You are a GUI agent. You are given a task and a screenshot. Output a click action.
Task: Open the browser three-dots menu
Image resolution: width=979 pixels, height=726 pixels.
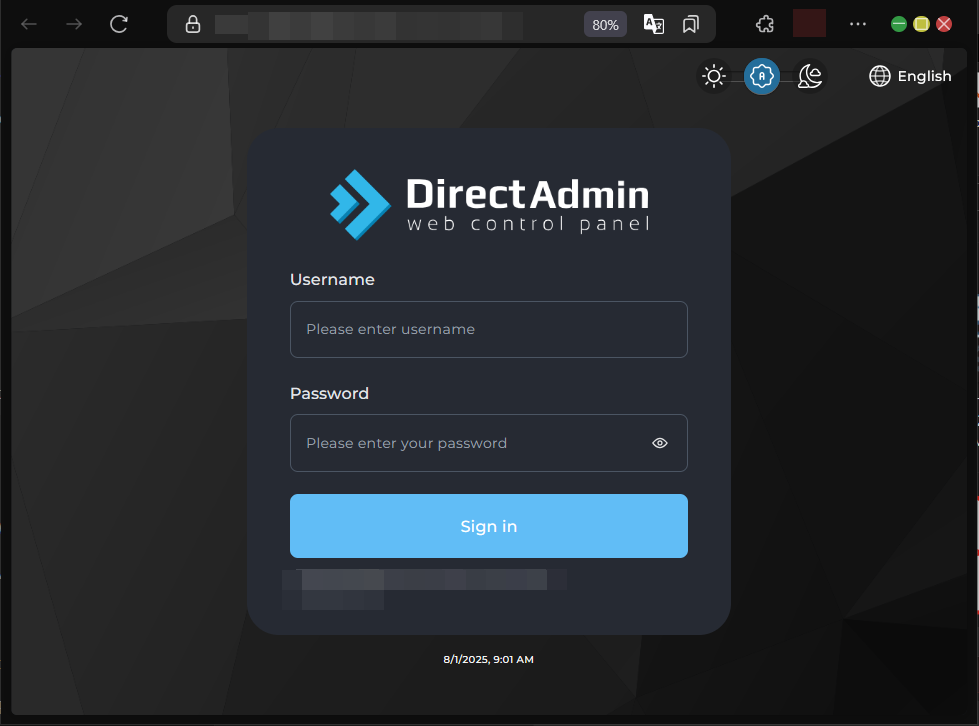coord(858,24)
